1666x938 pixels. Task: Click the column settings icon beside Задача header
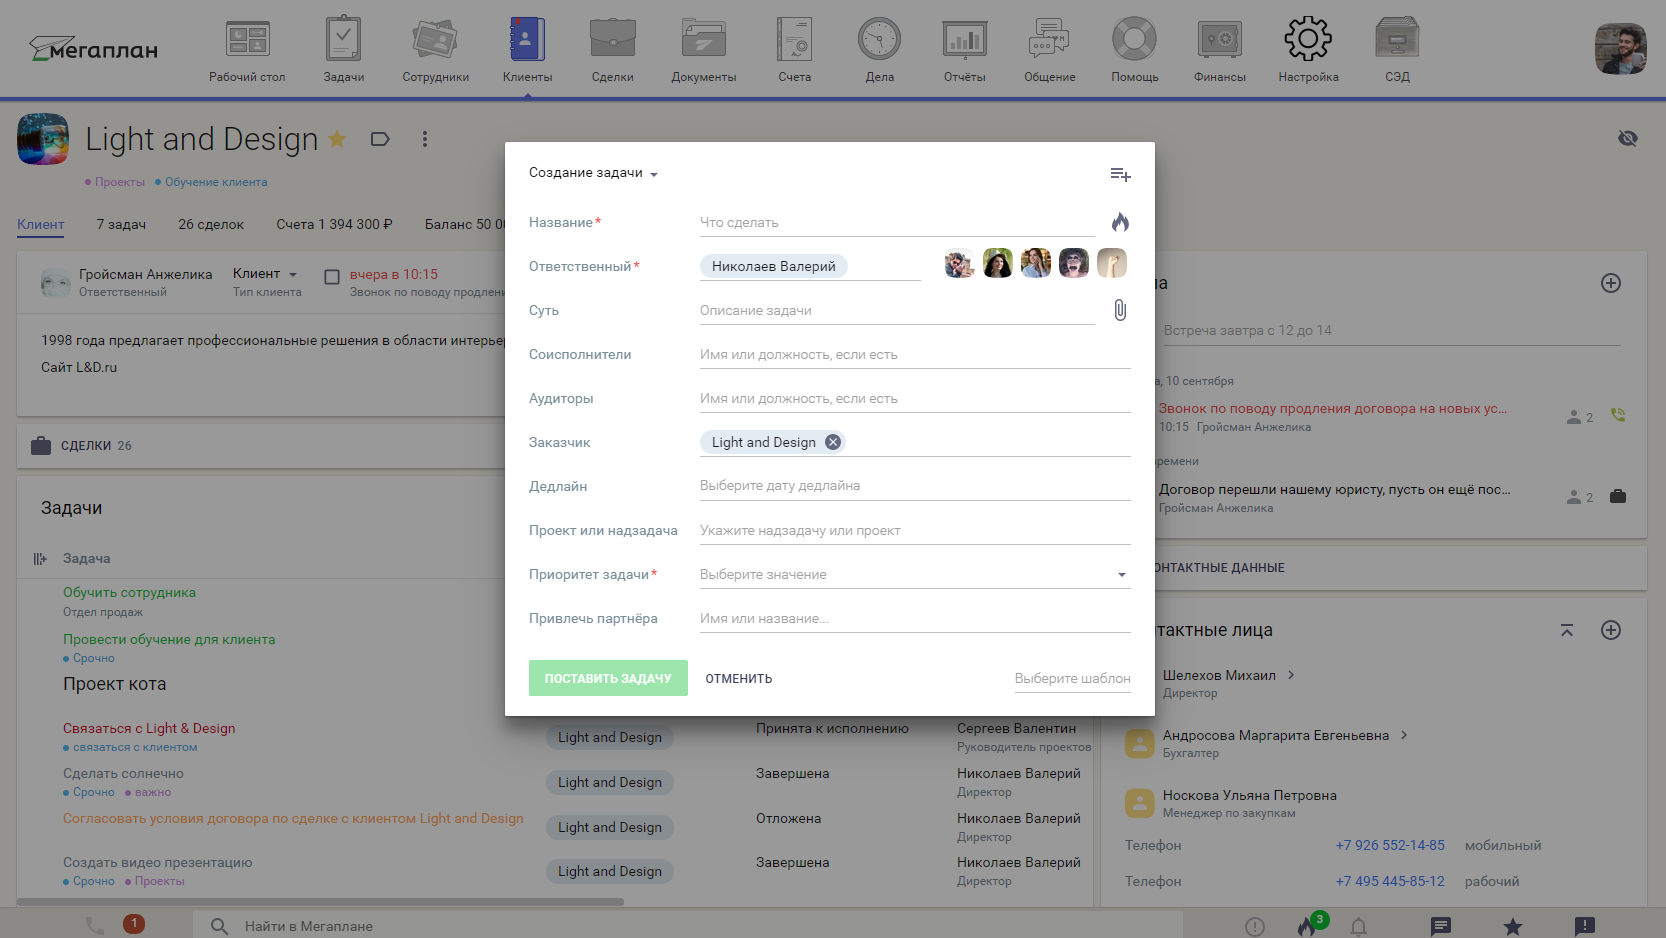(40, 559)
